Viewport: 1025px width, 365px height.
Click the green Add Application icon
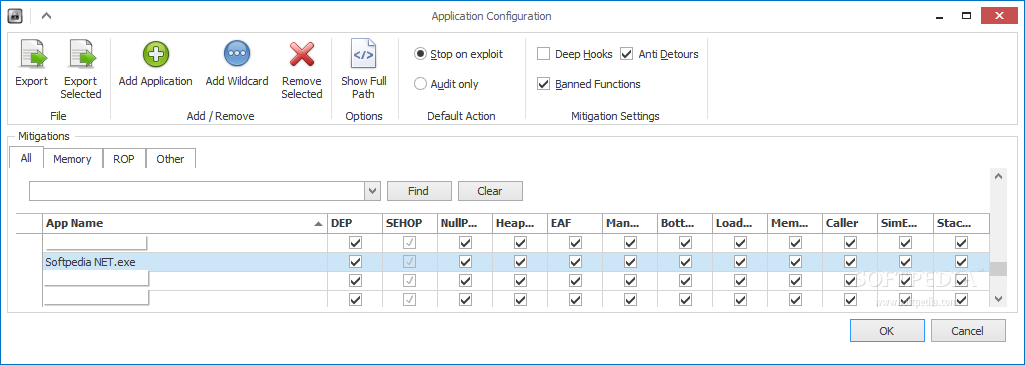click(x=156, y=54)
